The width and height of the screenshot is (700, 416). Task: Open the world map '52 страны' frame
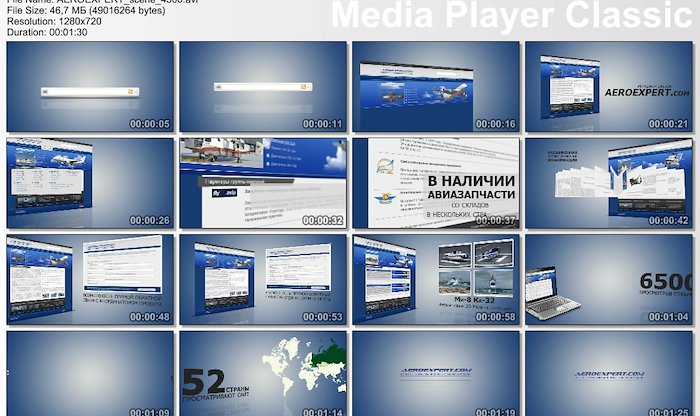pos(263,373)
